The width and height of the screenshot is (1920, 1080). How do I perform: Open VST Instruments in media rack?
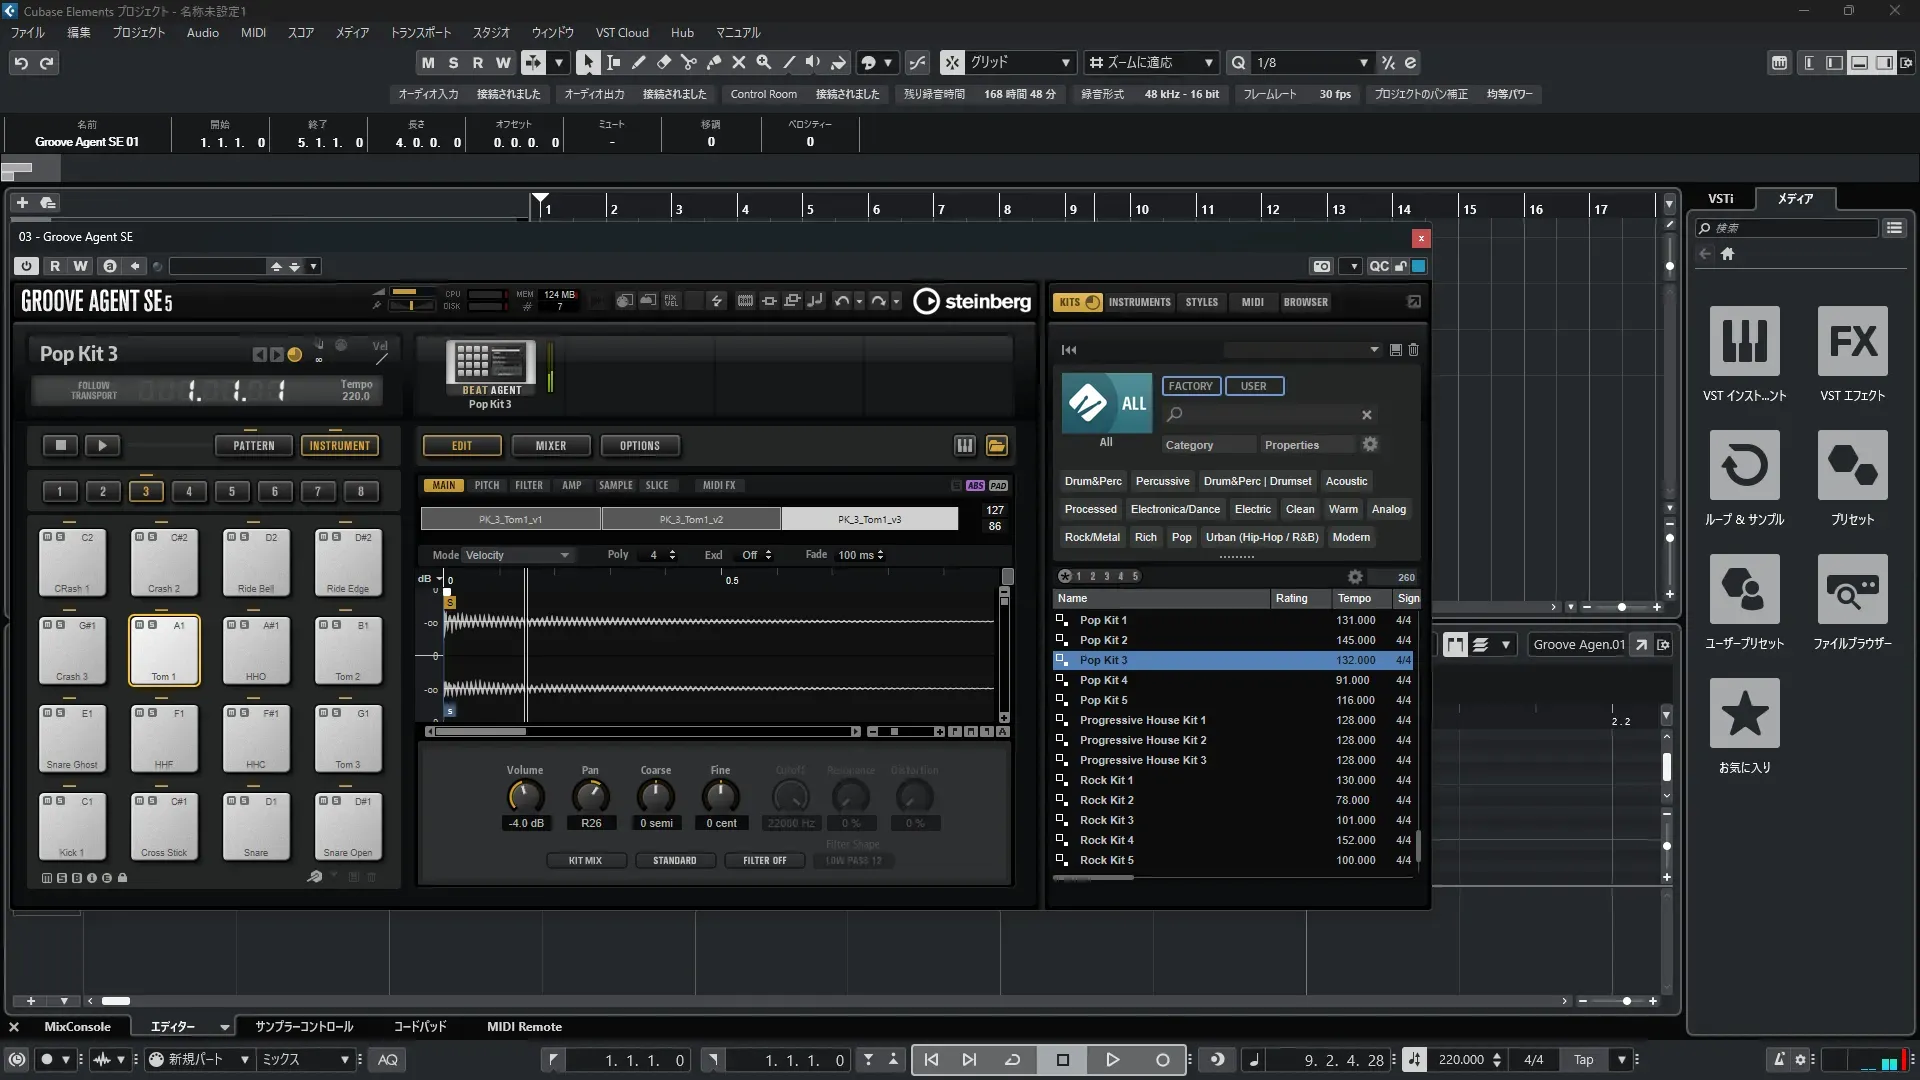coord(1744,342)
